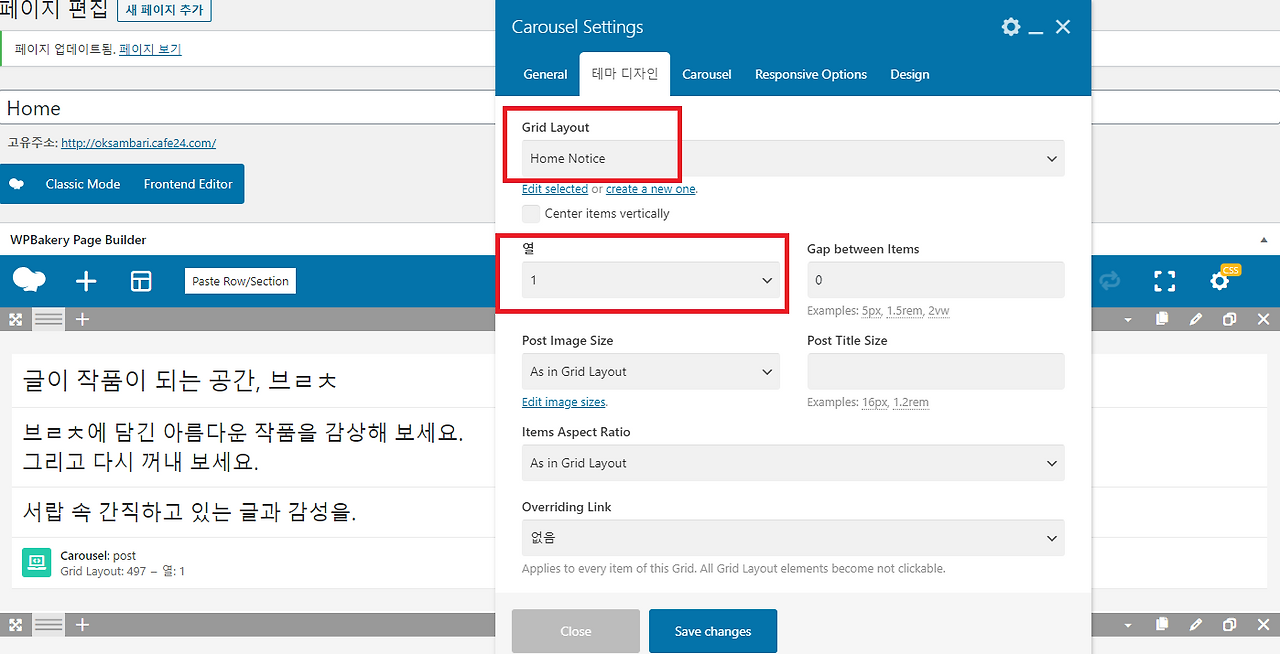Switch to the General tab
This screenshot has height=654, width=1280.
(x=545, y=74)
